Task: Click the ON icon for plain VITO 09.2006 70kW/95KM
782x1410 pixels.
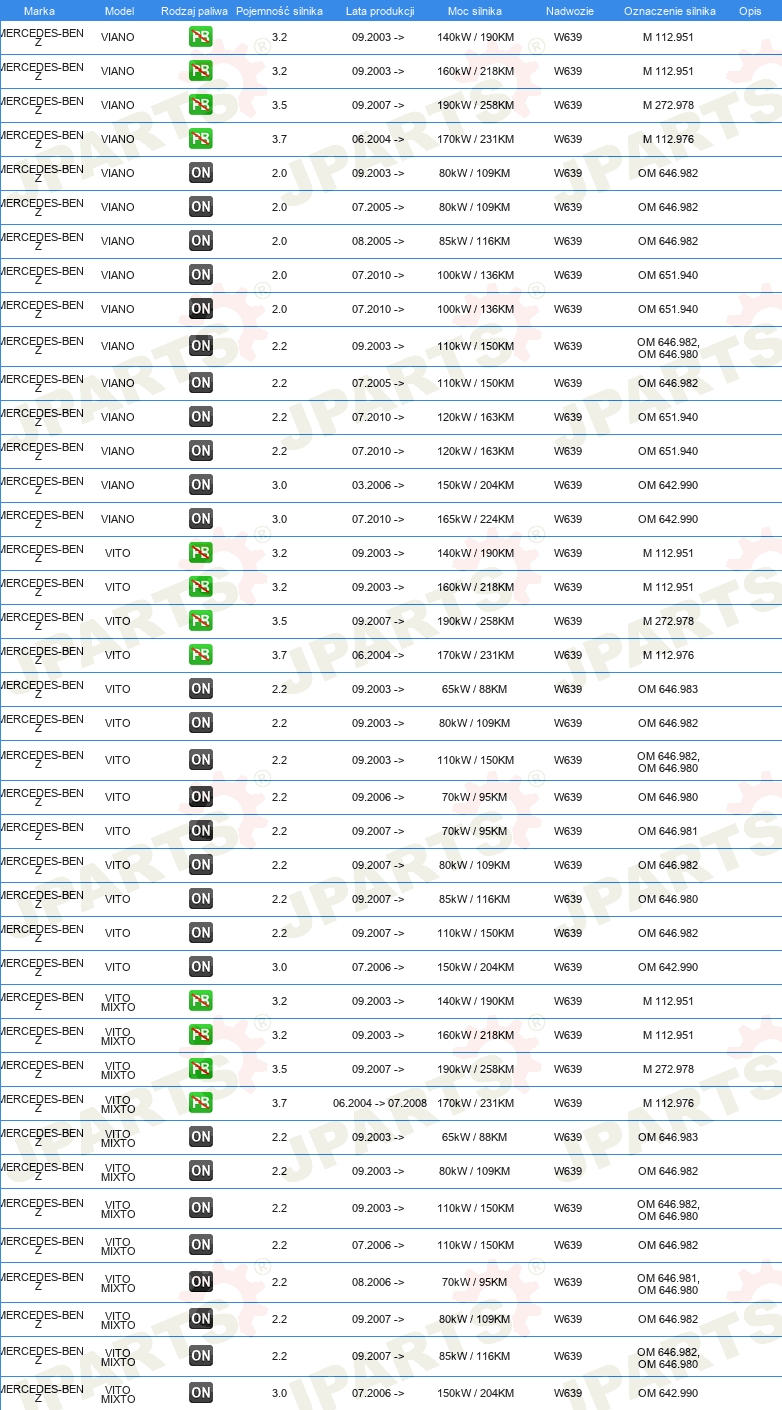Action: pyautogui.click(x=200, y=797)
